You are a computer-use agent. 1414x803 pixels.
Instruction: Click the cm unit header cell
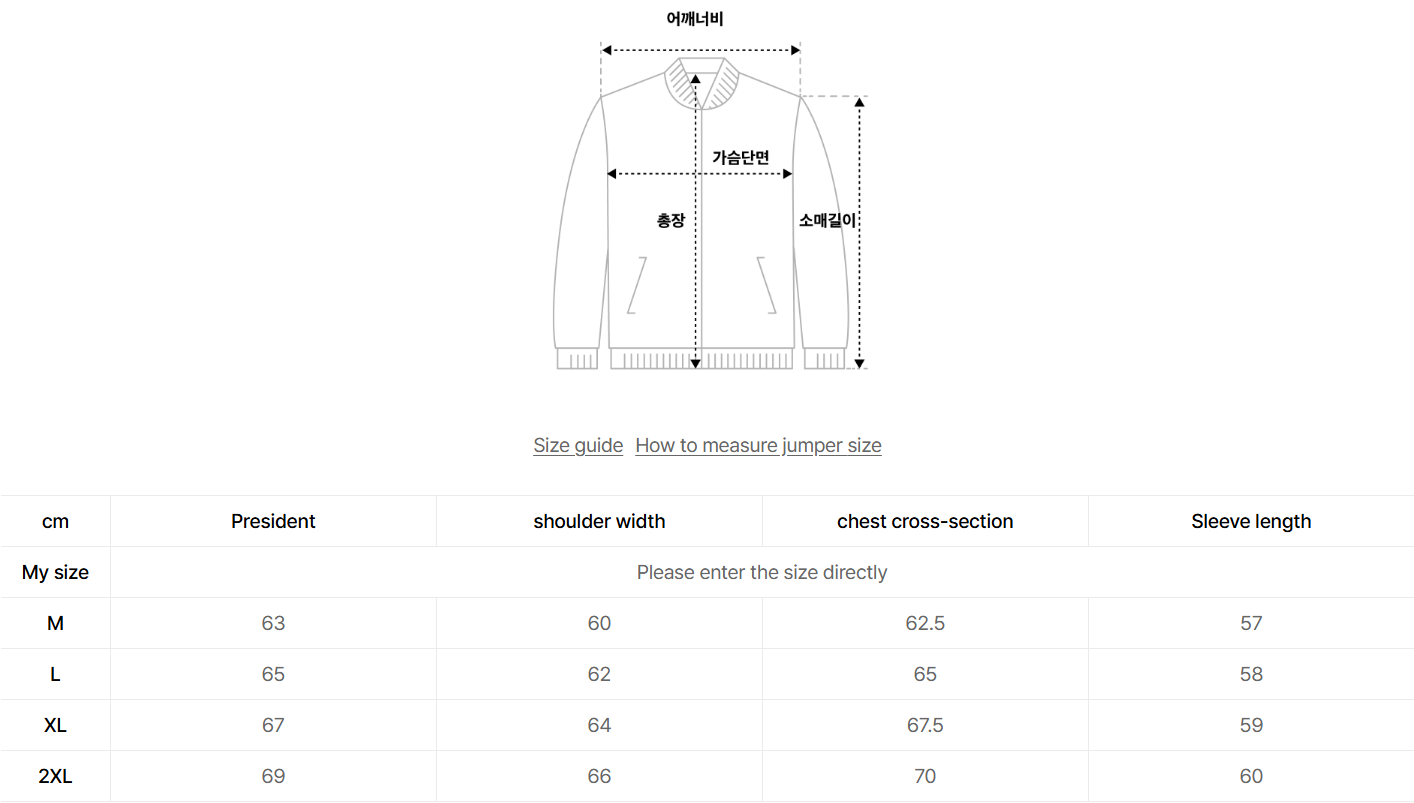55,522
